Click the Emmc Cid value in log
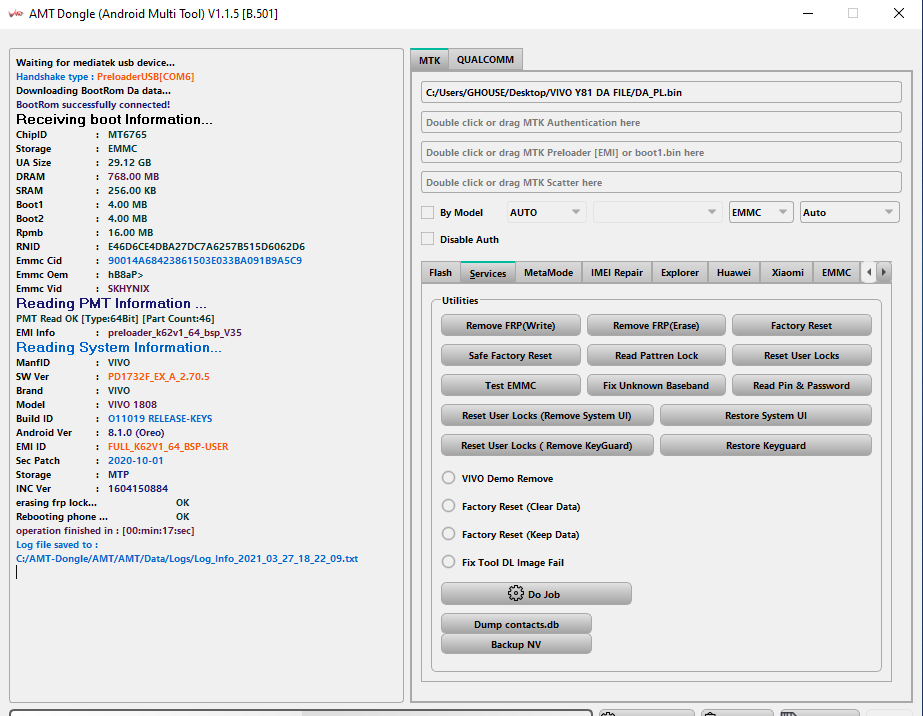923x716 pixels. [205, 260]
